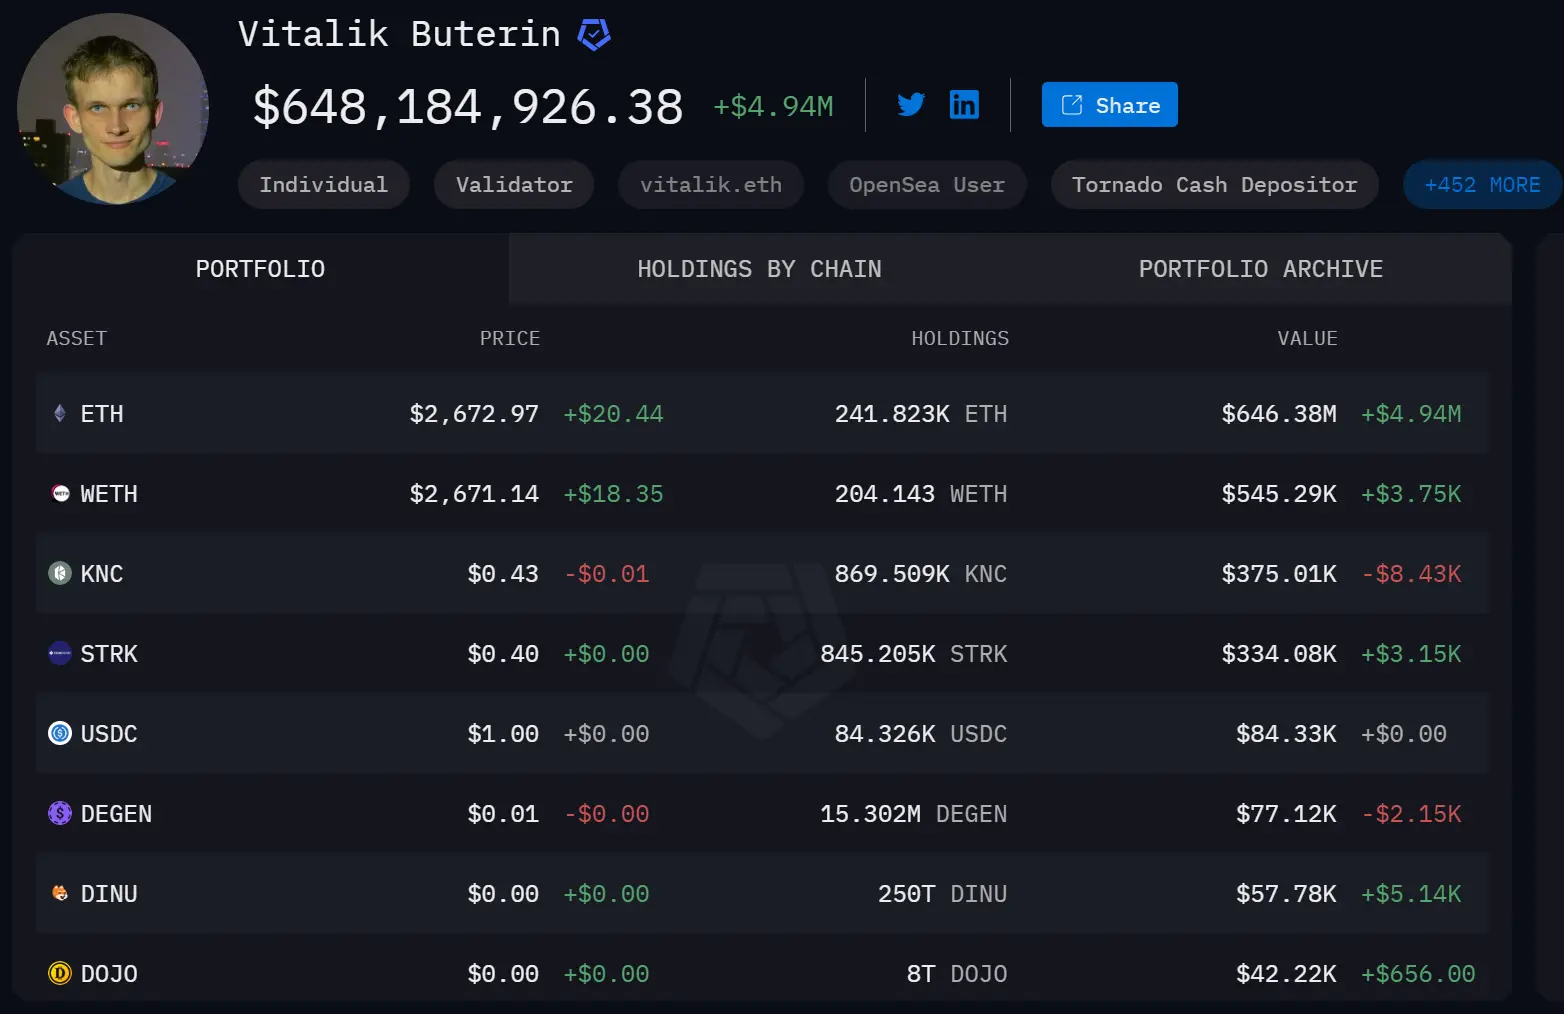The width and height of the screenshot is (1564, 1014).
Task: Click ETH value $646.38M
Action: (x=1279, y=414)
